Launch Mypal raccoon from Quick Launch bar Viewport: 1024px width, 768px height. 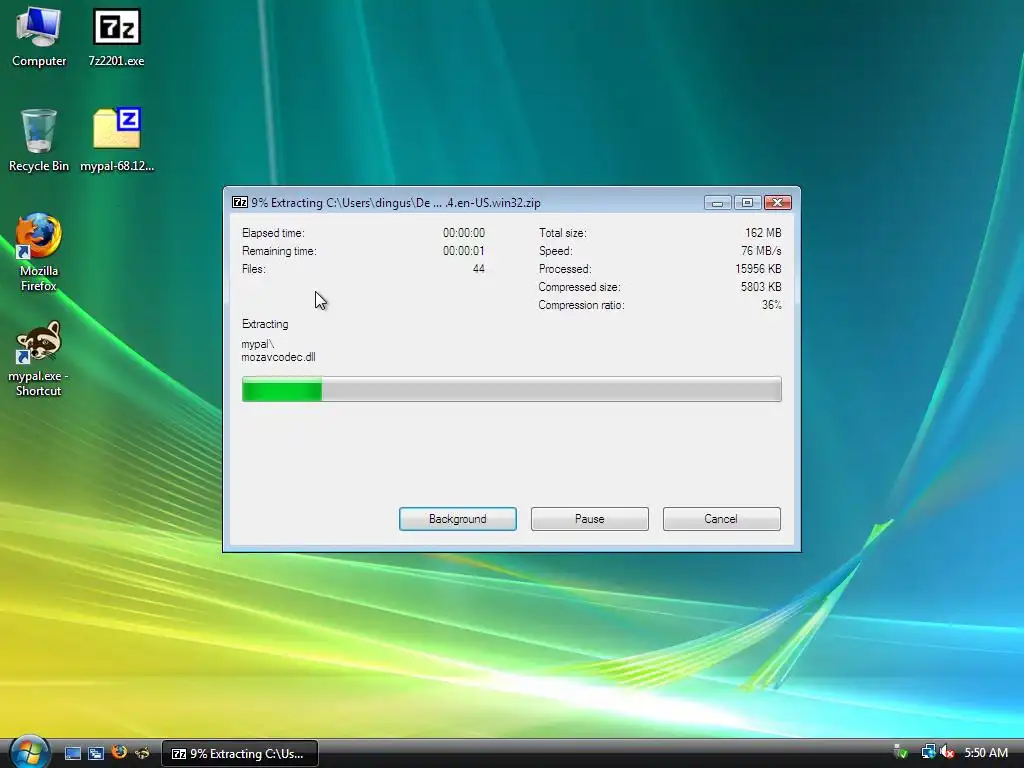point(142,753)
